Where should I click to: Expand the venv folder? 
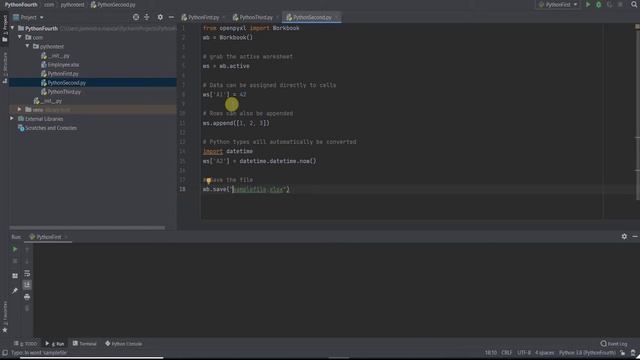[19, 109]
